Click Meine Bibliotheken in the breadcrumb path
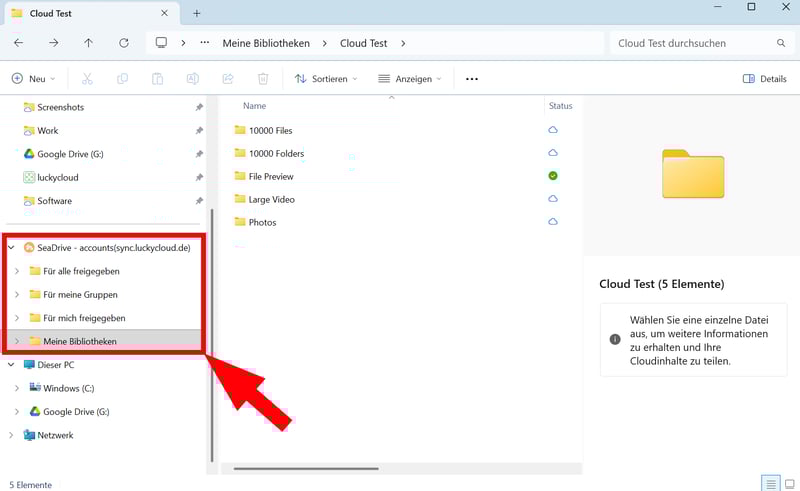 [x=265, y=43]
